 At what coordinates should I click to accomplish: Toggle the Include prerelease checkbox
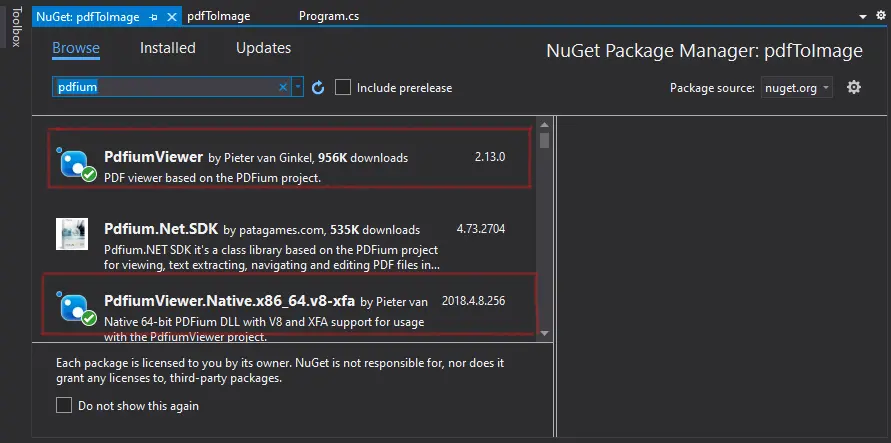pos(343,87)
